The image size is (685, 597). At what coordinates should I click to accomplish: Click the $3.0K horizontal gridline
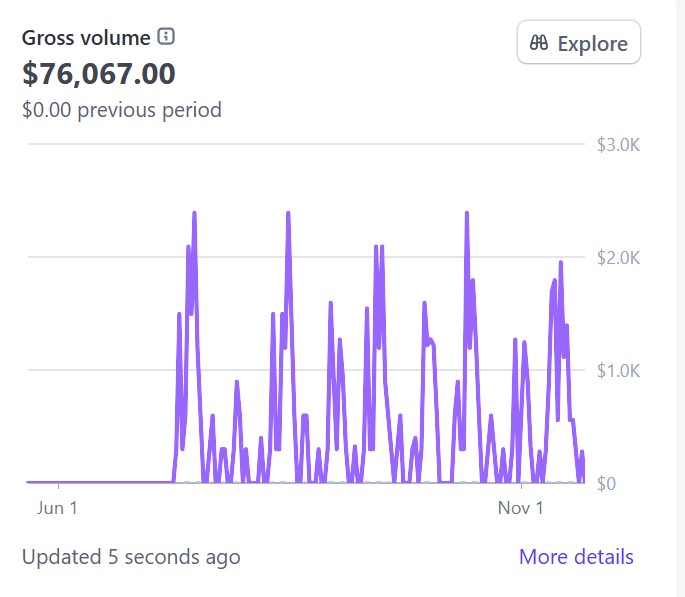pos(300,144)
